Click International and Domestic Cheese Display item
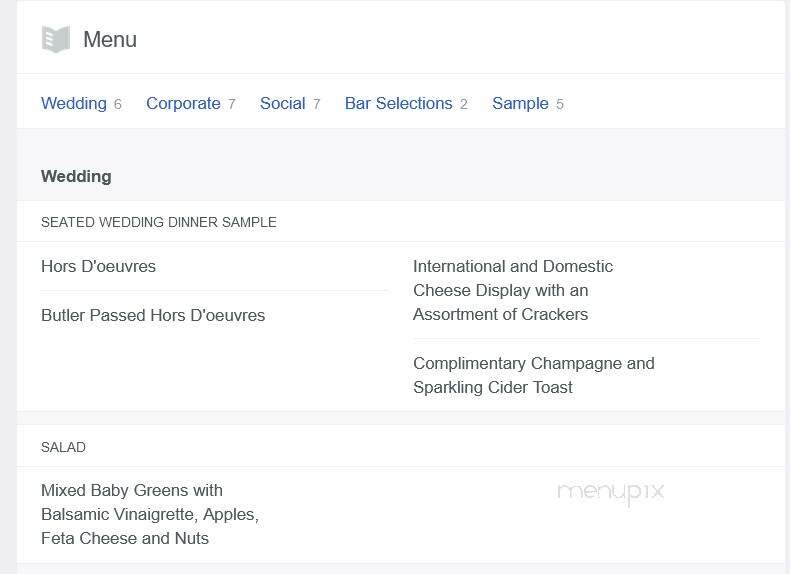Image resolution: width=790 pixels, height=574 pixels. point(513,290)
